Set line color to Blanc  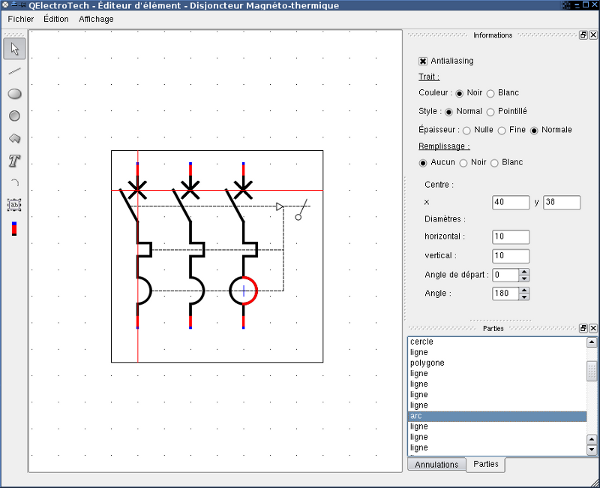[491, 93]
